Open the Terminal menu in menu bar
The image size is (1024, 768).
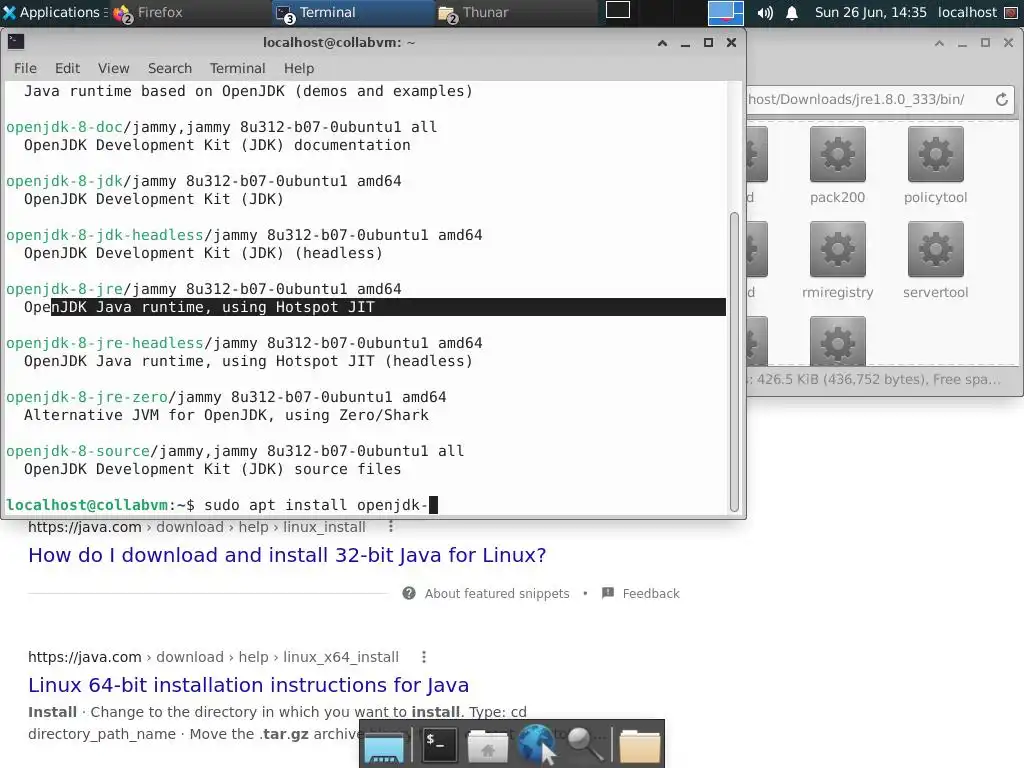point(238,69)
